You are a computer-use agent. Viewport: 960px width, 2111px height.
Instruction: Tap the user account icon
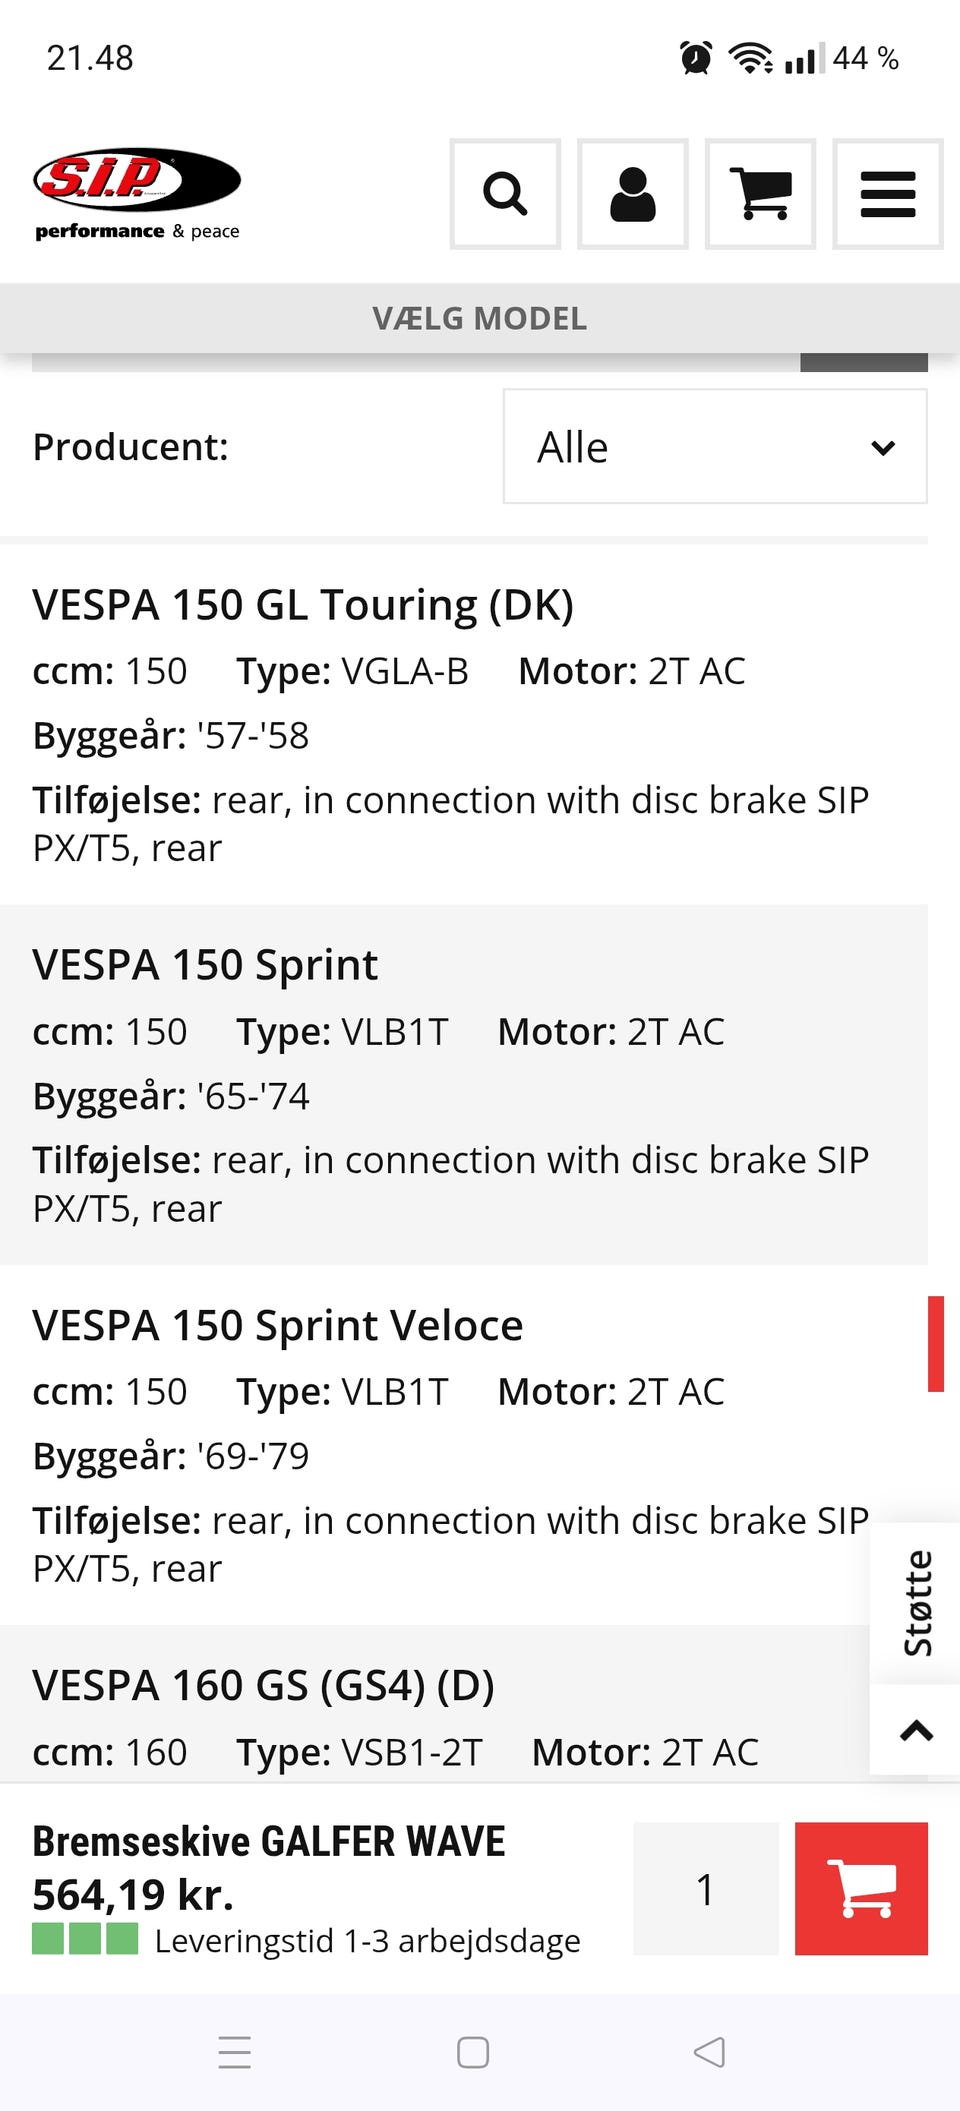click(633, 194)
